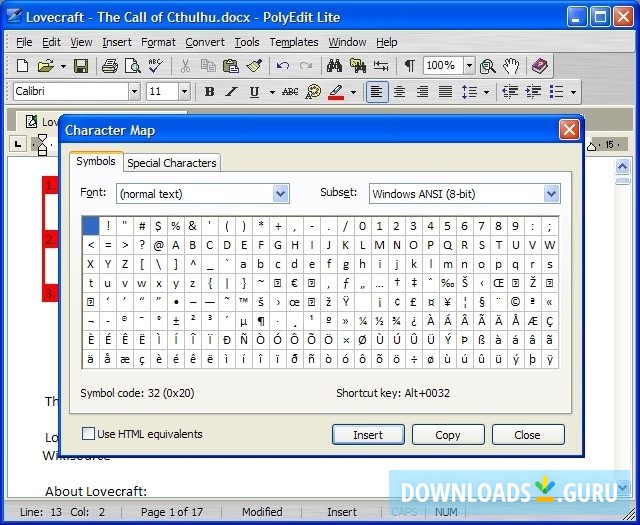640x525 pixels.
Task: Align text right
Action: (x=422, y=92)
